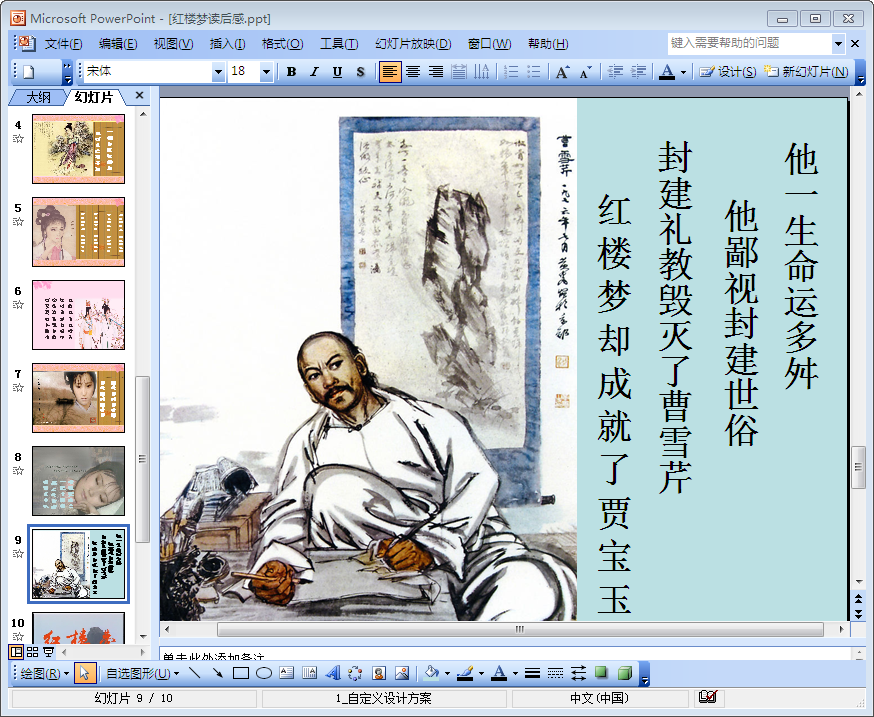Toggle underline formatting

point(337,72)
